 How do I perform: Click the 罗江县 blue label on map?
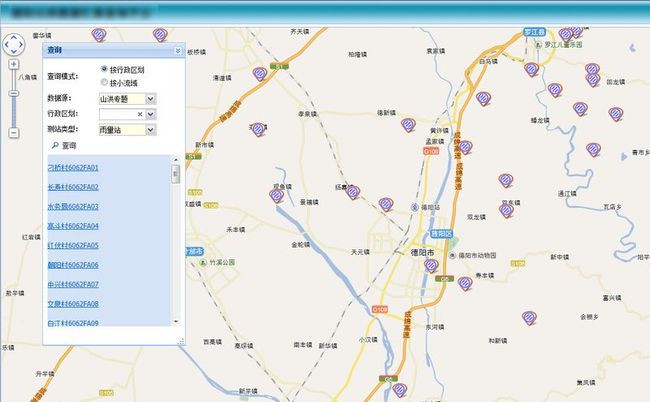tap(535, 32)
